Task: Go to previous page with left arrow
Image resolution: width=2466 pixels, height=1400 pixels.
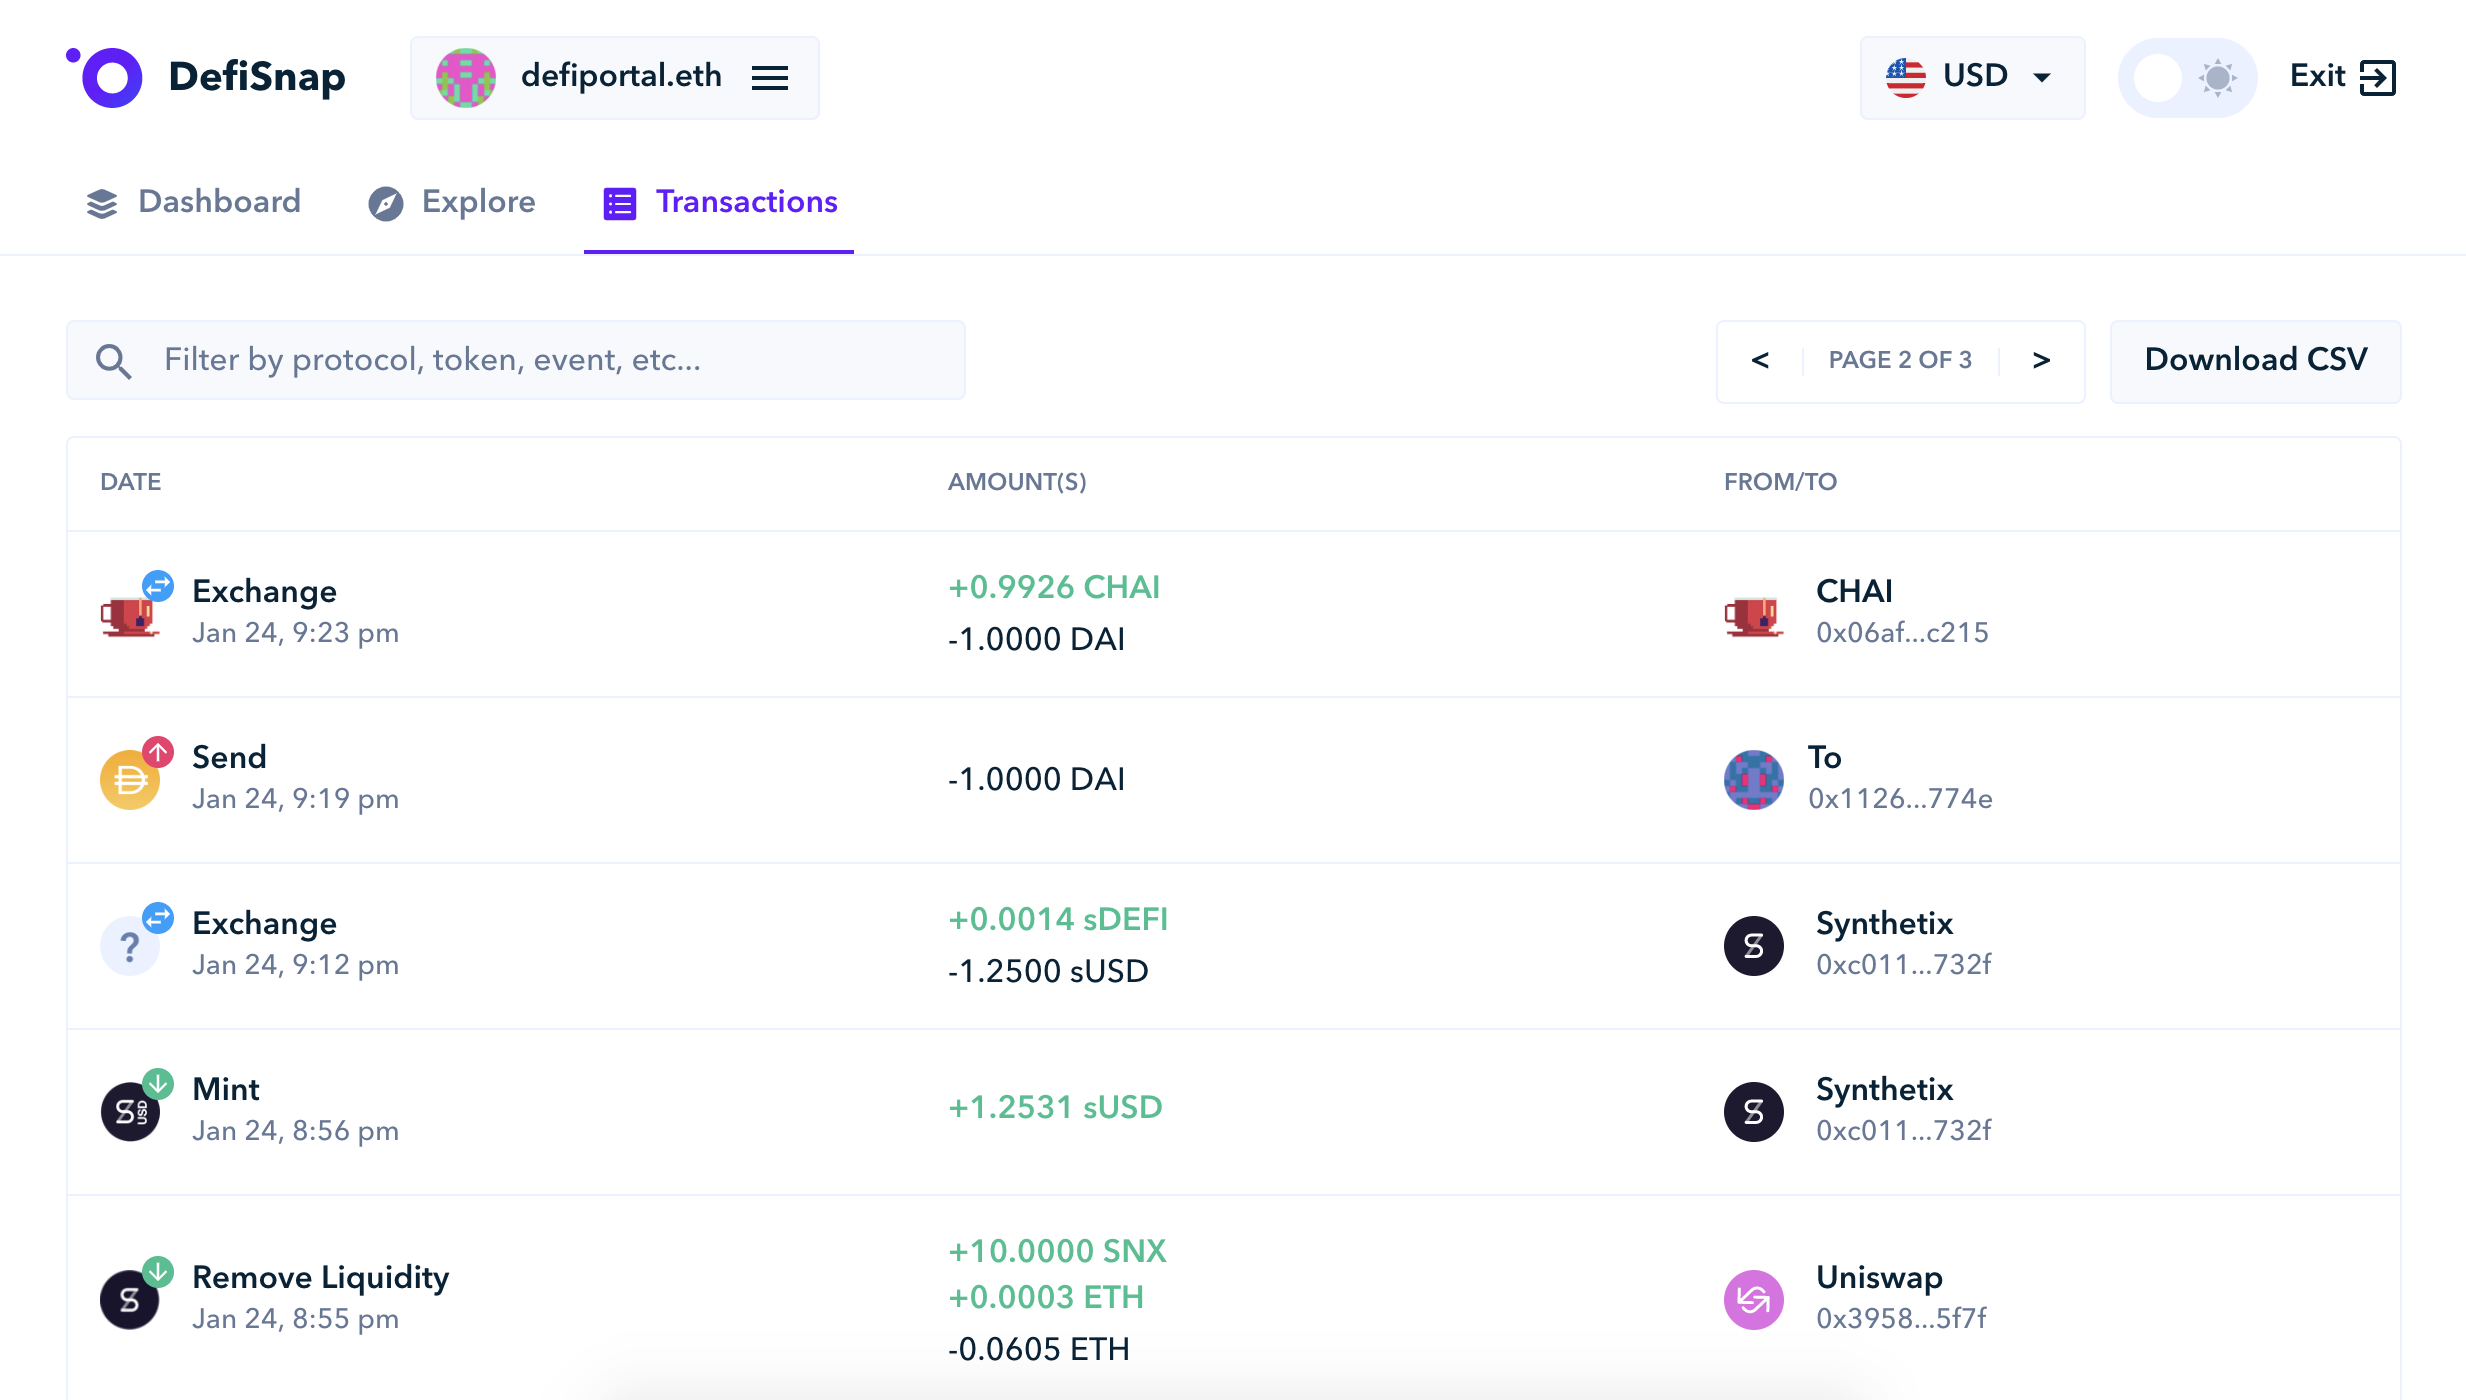Action: pyautogui.click(x=1761, y=360)
